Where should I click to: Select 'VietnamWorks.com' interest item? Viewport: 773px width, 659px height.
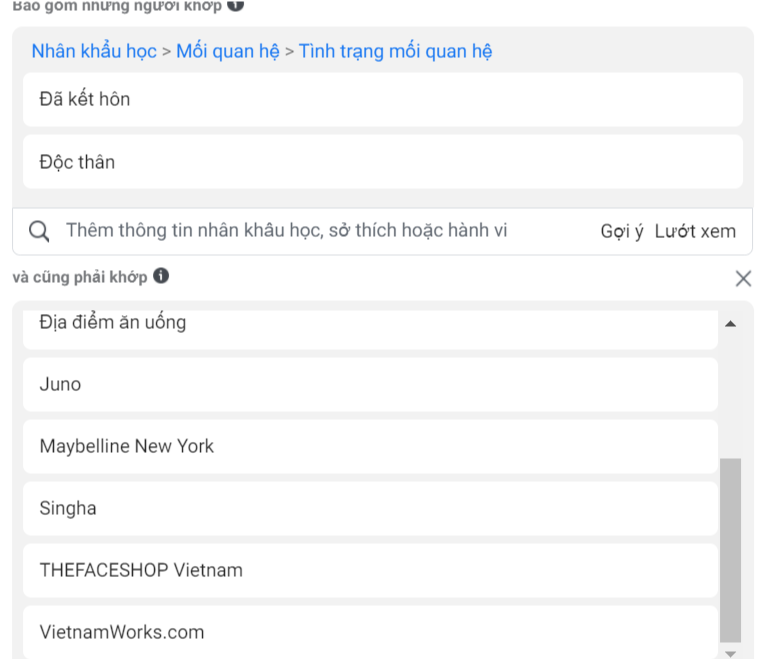pos(370,632)
